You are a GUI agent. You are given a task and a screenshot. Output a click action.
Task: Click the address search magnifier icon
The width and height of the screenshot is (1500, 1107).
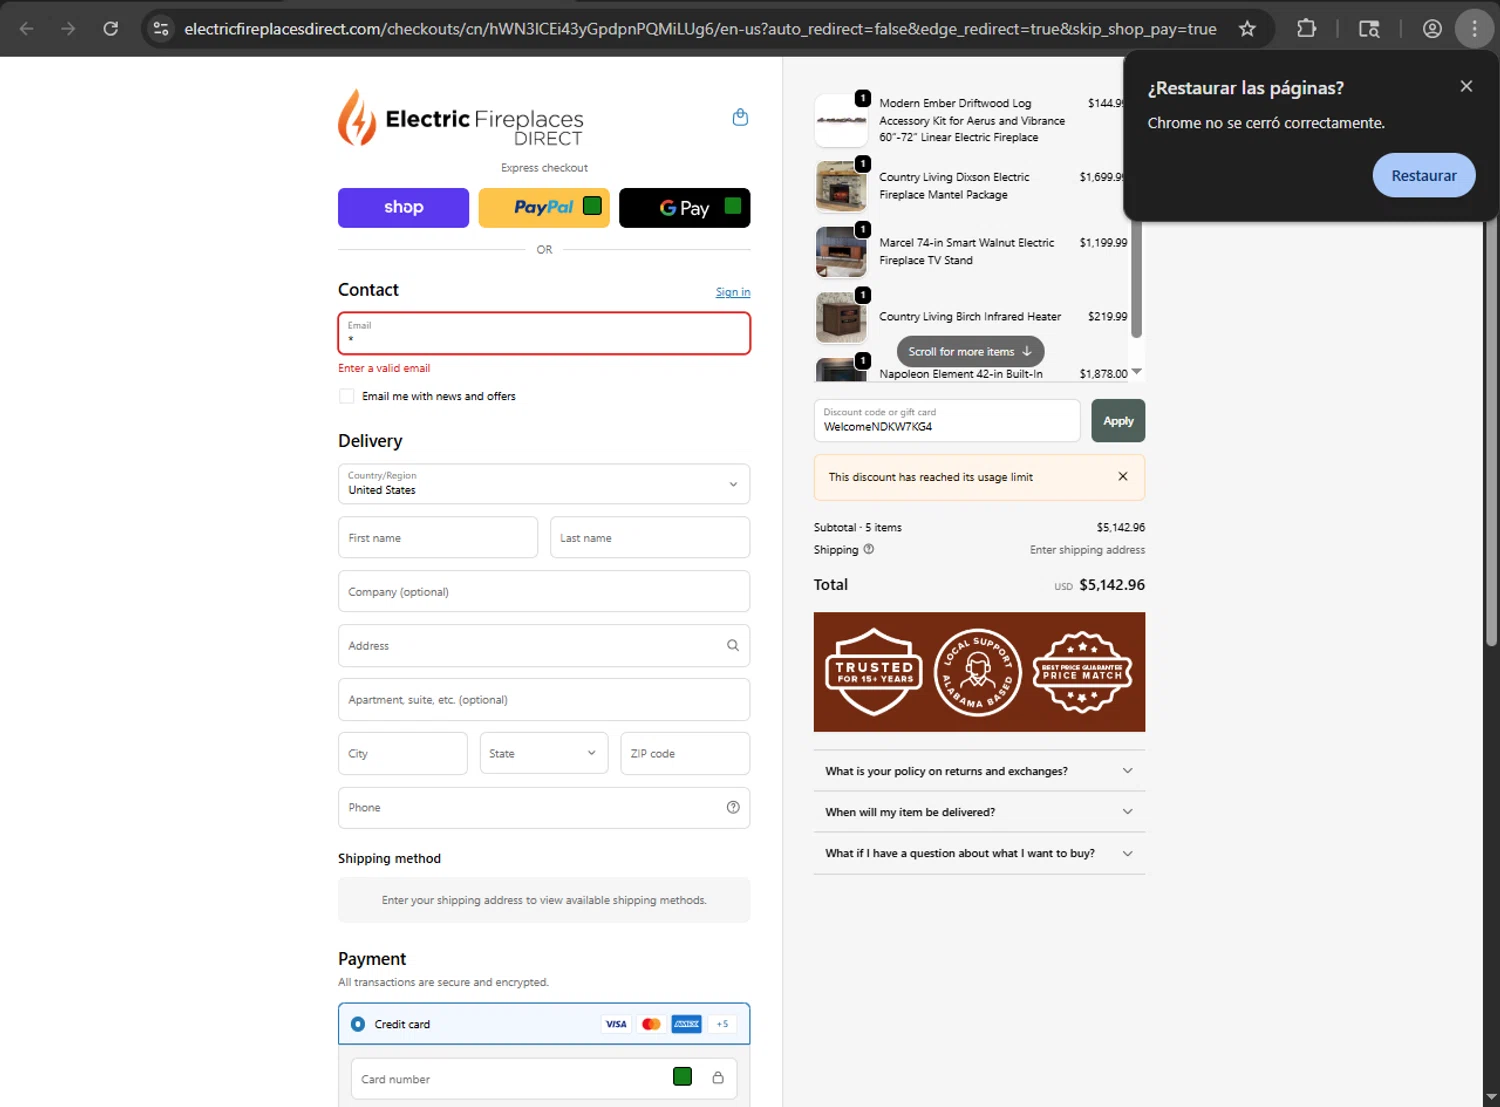733,645
